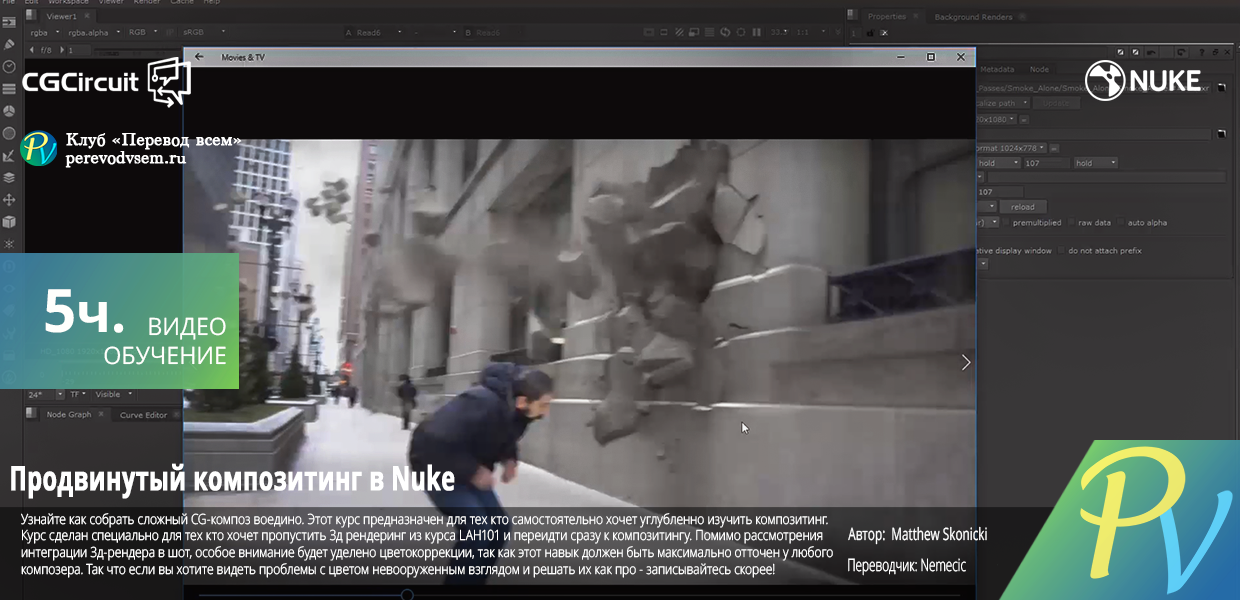This screenshot has height=600, width=1240.
Task: Click the Movies & TV seek slider knob
Action: [x=407, y=594]
